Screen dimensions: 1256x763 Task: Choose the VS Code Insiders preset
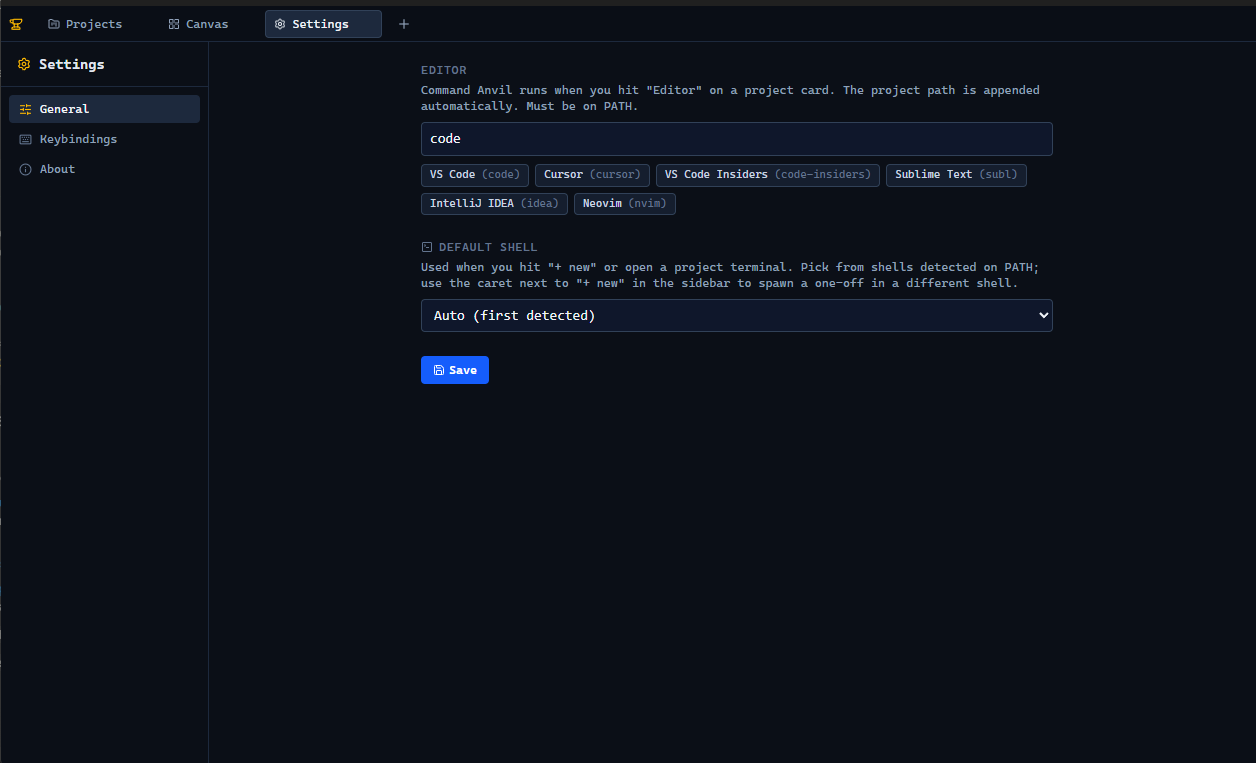[768, 175]
